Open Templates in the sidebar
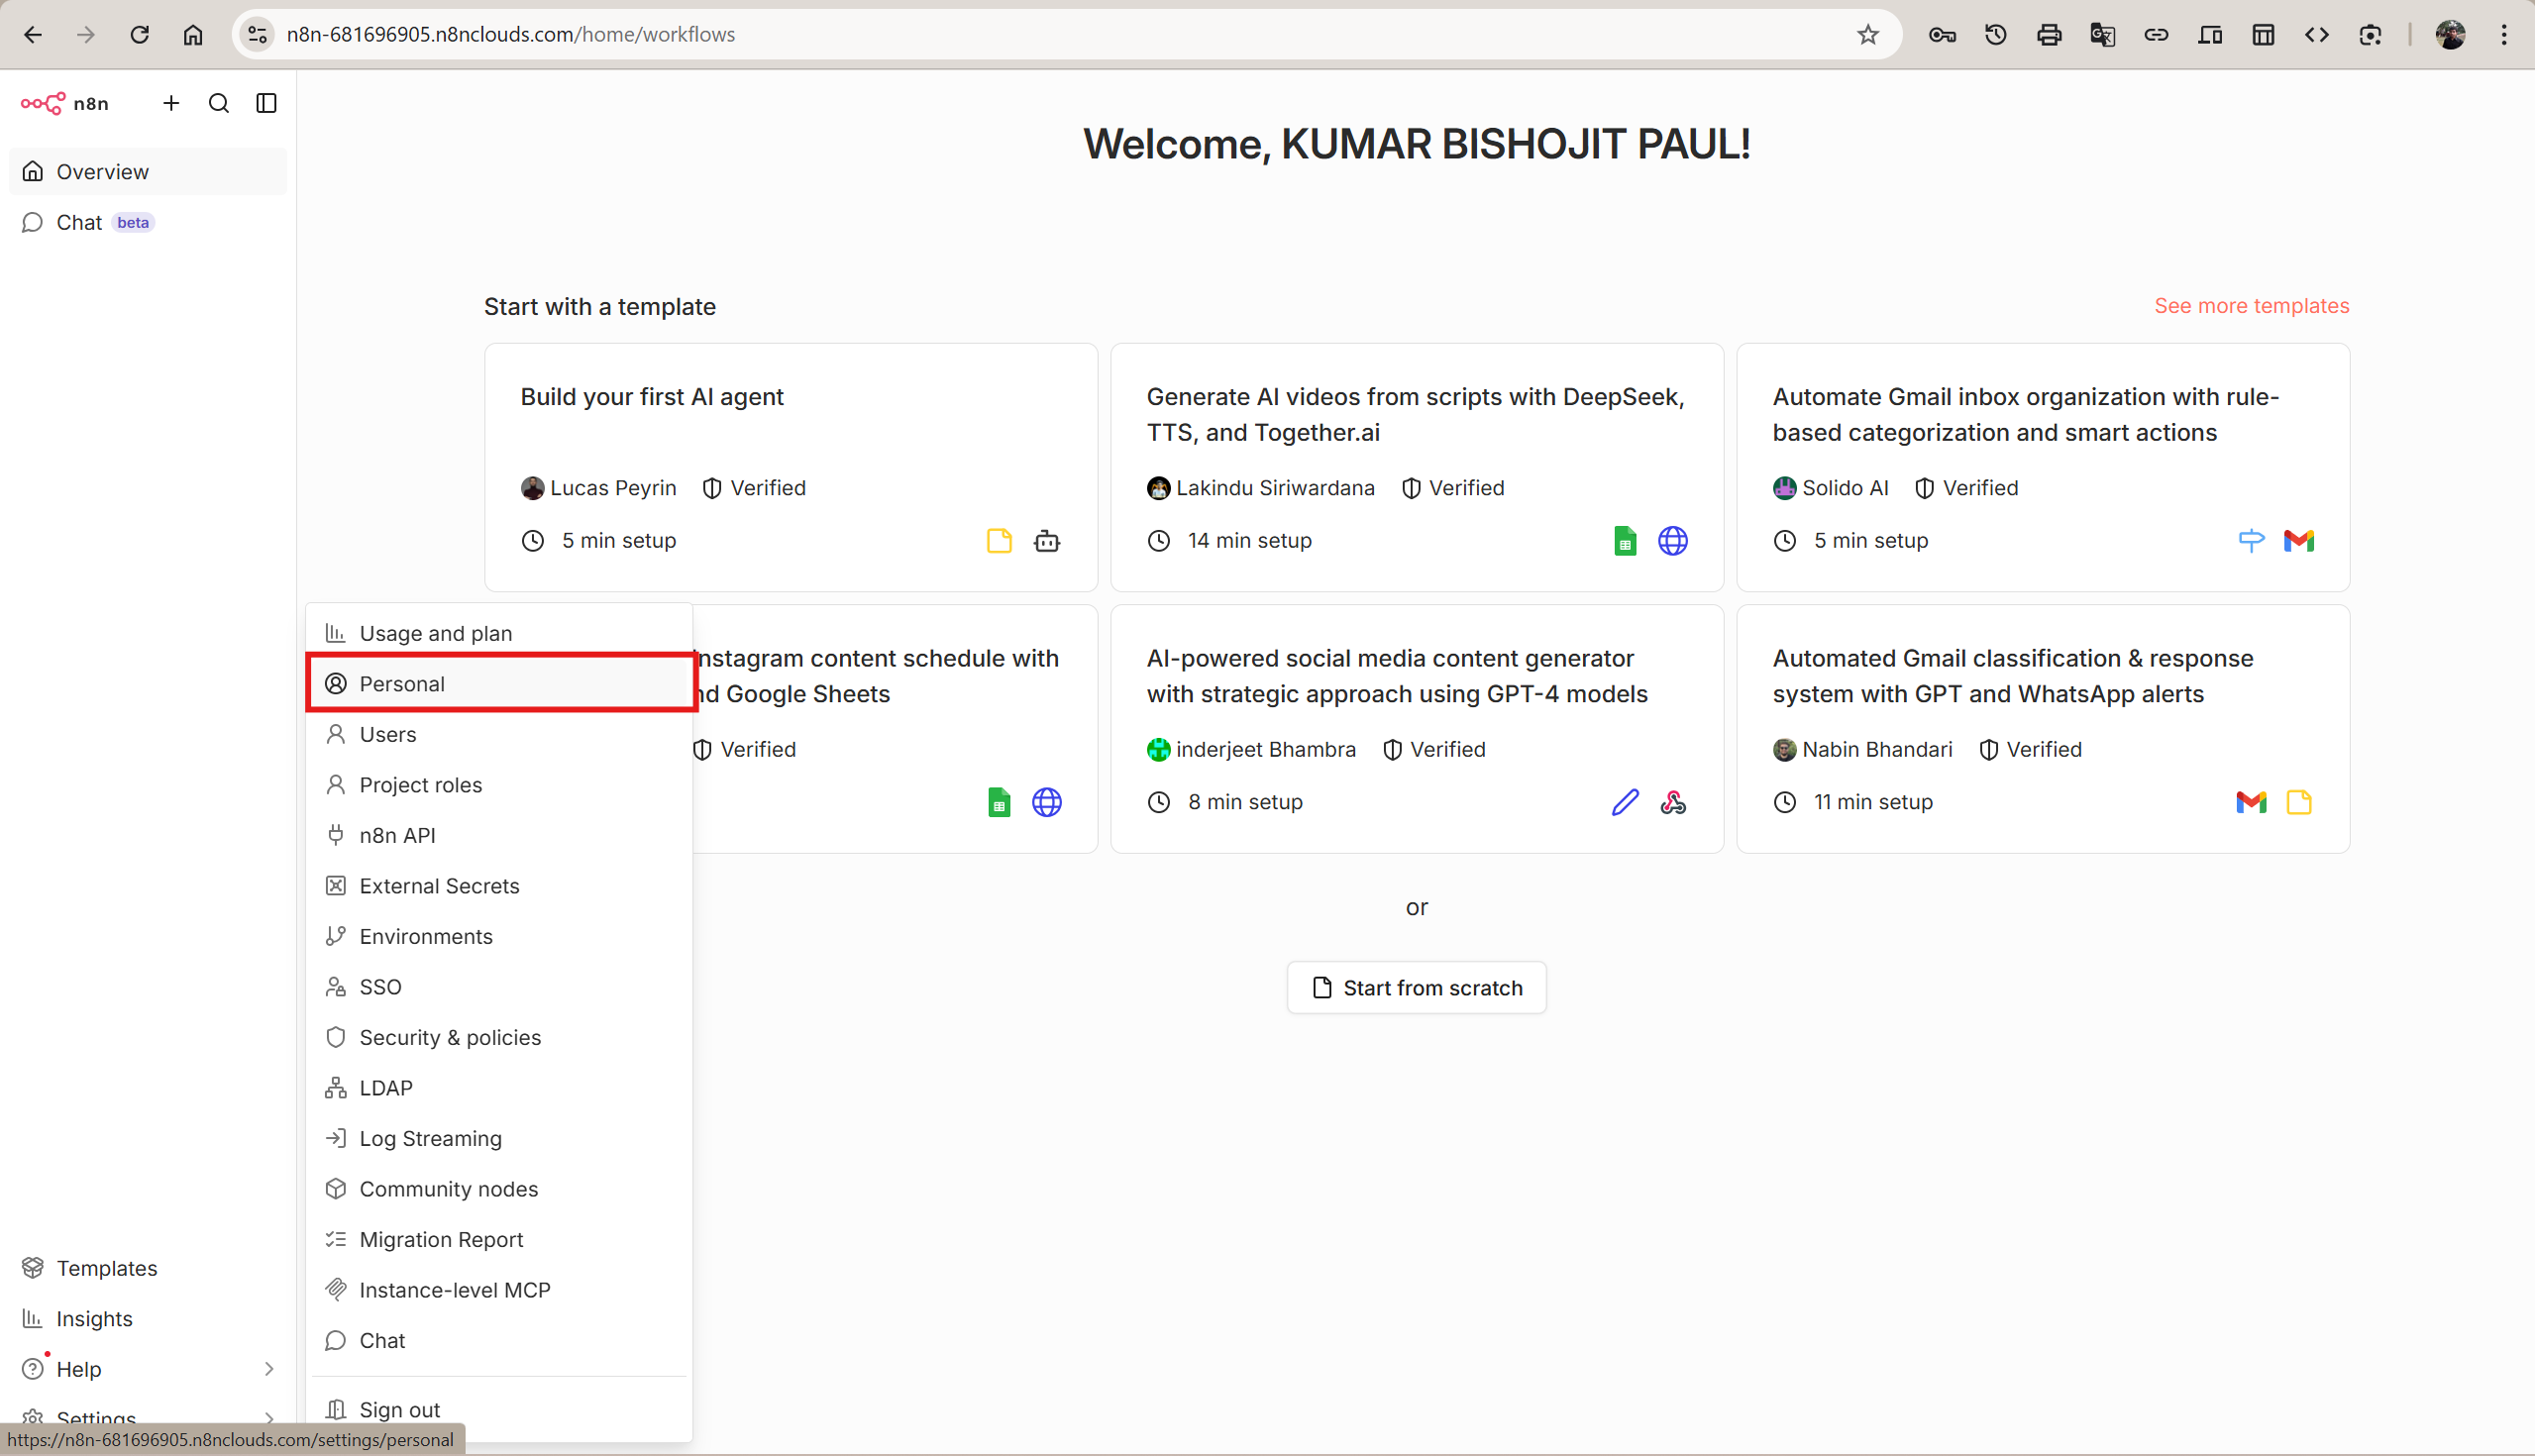The height and width of the screenshot is (1456, 2535). coord(148,1267)
